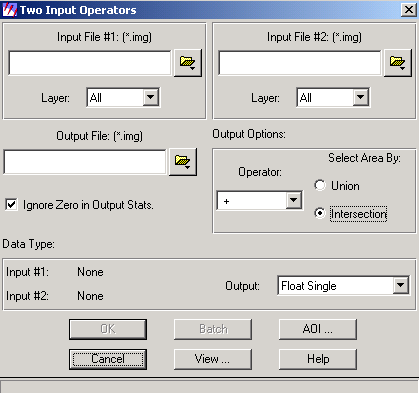Open file browser for Input File #1
419x393 pixels.
click(188, 63)
